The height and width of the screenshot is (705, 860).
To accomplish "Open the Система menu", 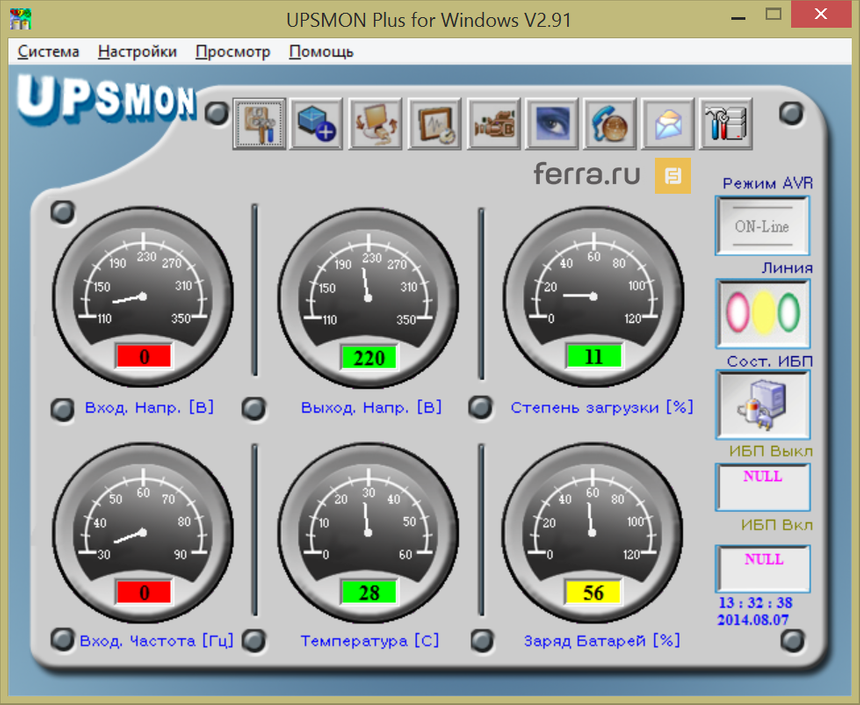I will 48,51.
